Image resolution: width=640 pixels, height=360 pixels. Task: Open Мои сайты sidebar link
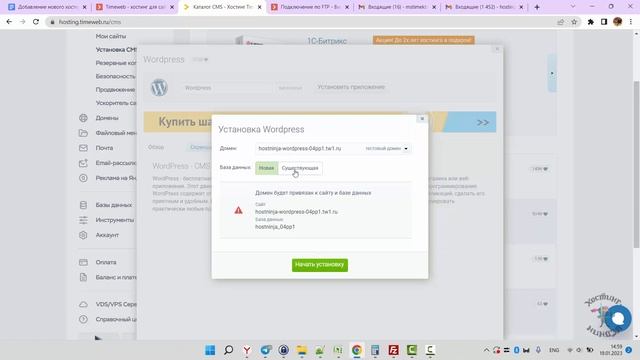[x=111, y=36]
